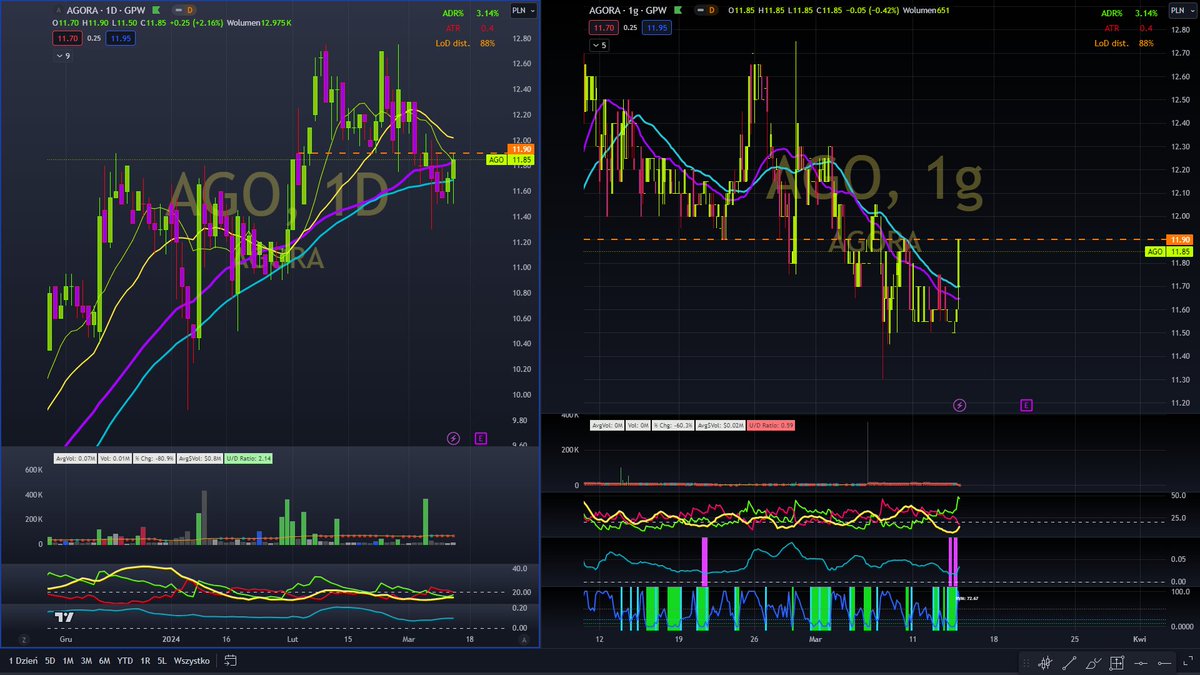Select the YTD time range
Viewport: 1200px width, 675px height.
[125, 661]
